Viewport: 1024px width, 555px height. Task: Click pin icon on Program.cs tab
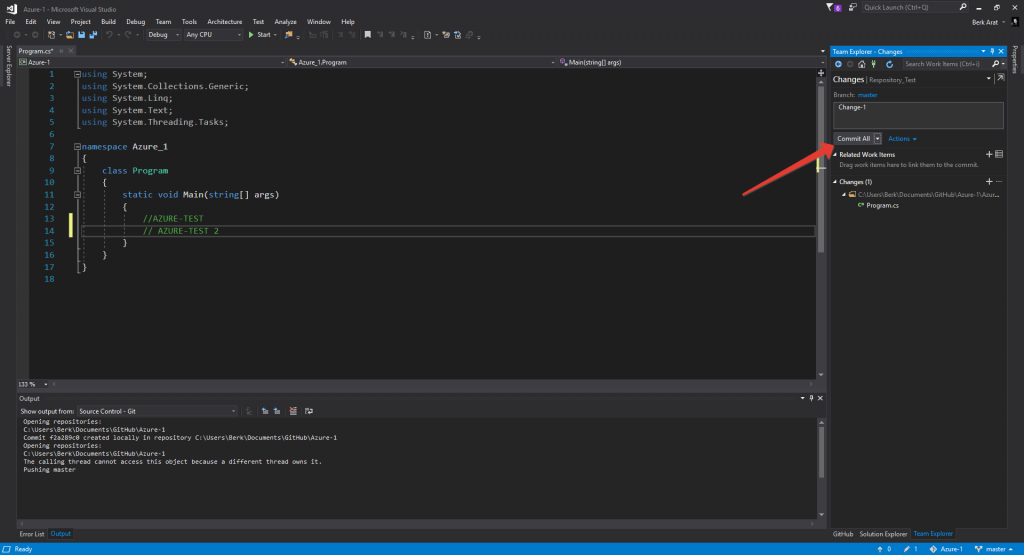coord(61,51)
